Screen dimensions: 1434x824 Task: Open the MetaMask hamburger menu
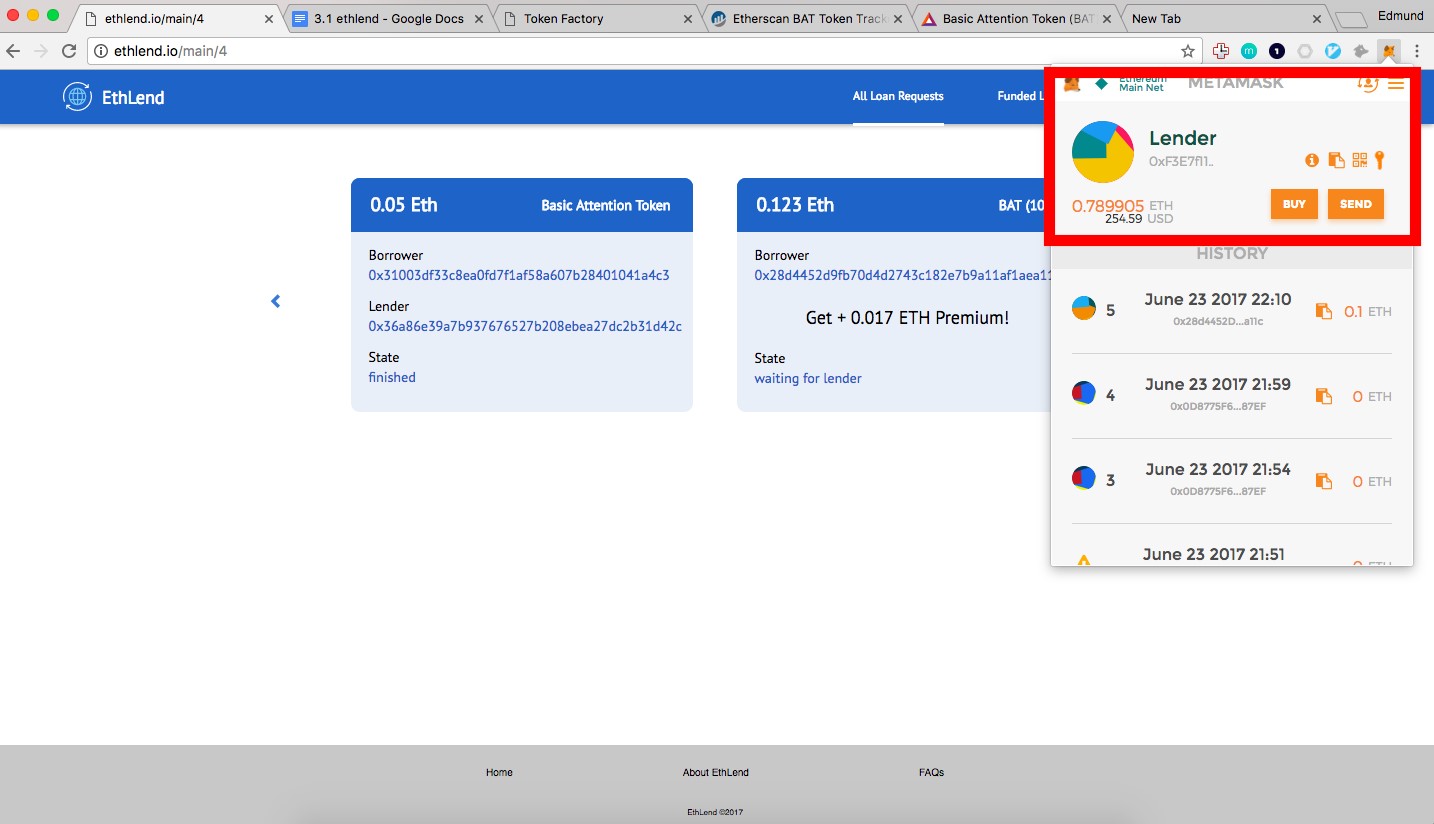1396,85
